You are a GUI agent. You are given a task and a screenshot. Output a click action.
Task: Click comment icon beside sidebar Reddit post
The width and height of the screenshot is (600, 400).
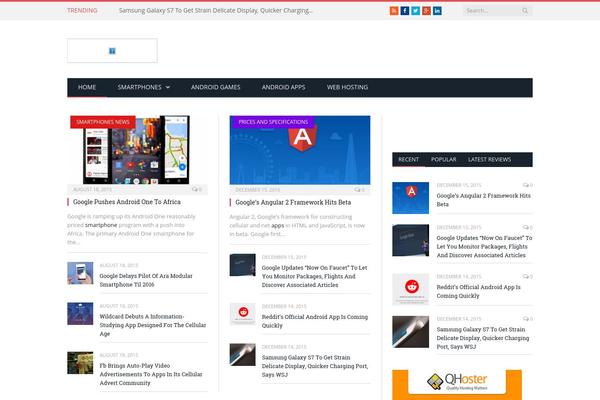coord(528,276)
